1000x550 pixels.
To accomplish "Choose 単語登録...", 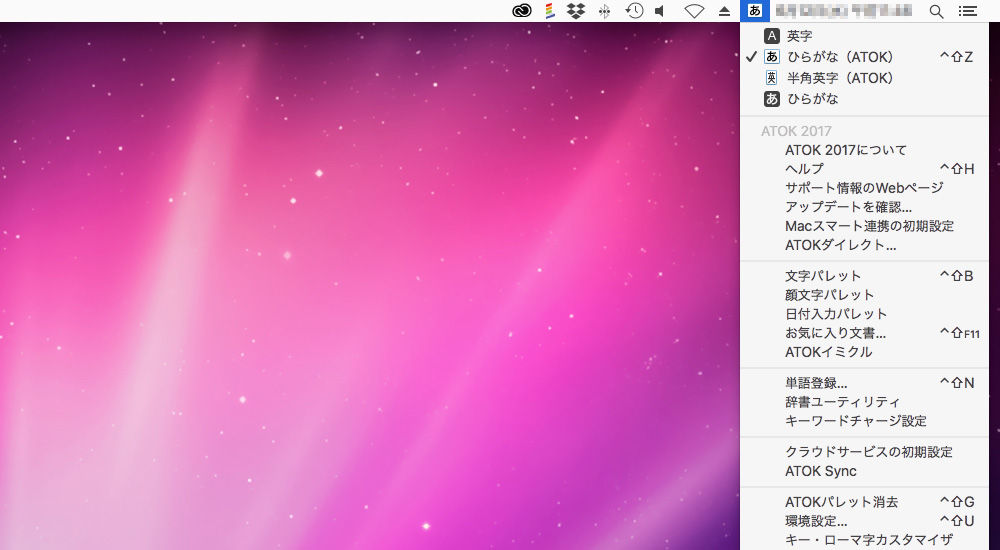I will [x=864, y=383].
